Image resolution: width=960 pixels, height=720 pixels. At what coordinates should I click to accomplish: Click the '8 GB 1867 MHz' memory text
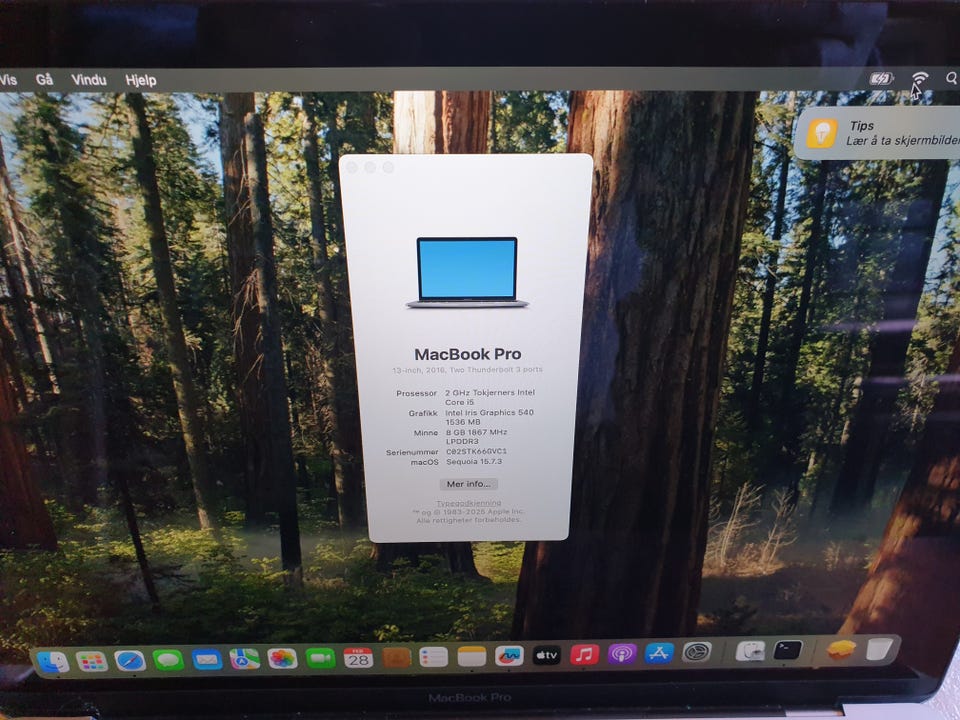click(476, 432)
